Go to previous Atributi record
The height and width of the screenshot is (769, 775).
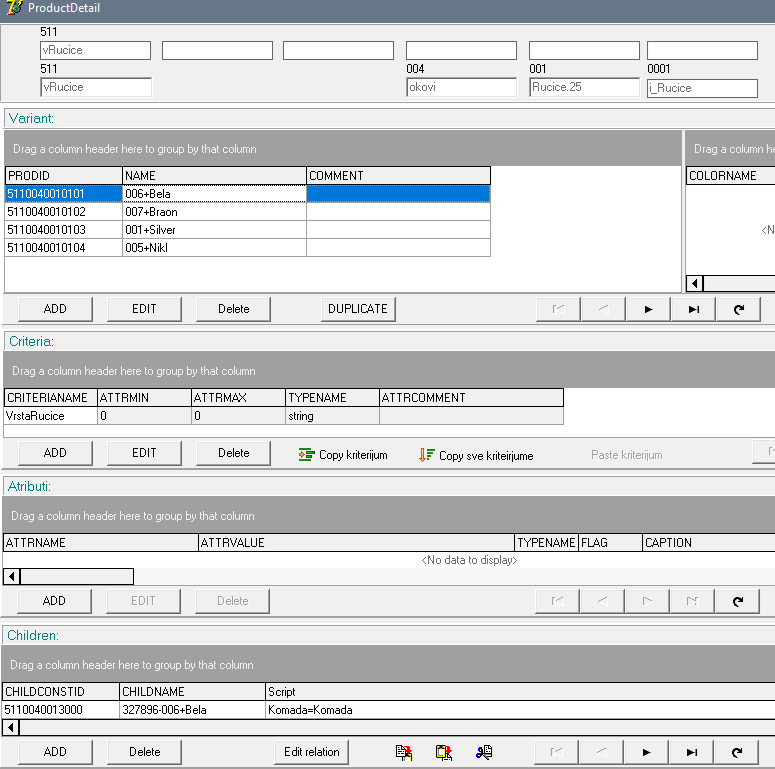[602, 601]
